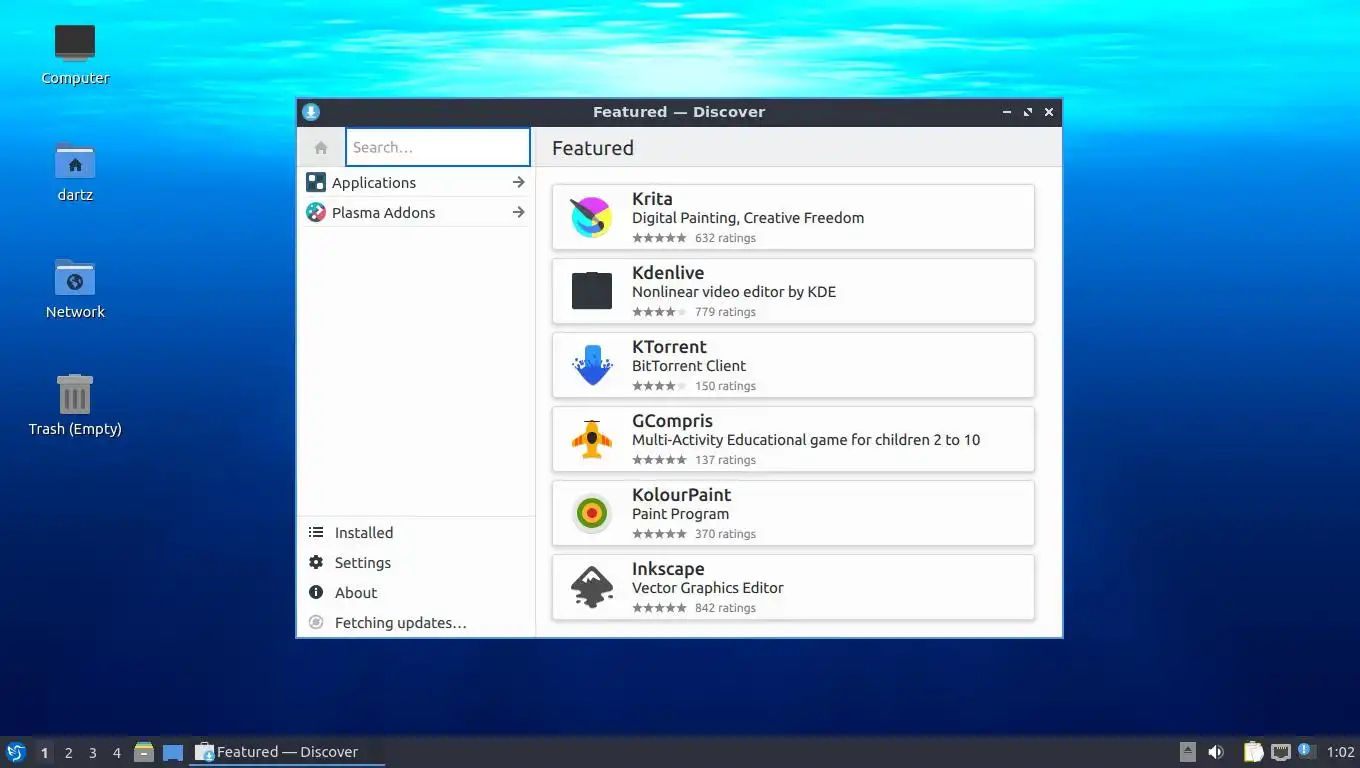The image size is (1360, 768).
Task: Click 'Vector Graphics Editor' description
Action: click(708, 588)
